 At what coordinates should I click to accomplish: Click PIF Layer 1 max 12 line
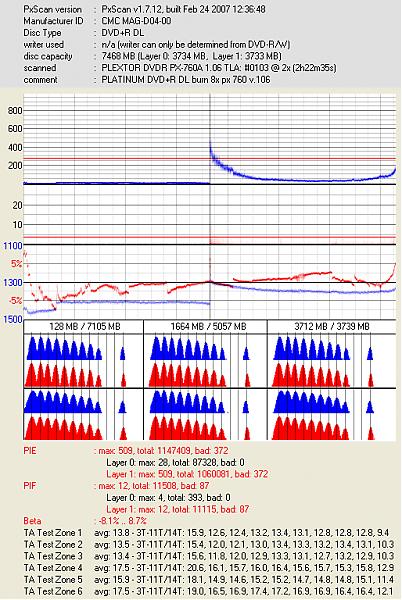pos(177,509)
